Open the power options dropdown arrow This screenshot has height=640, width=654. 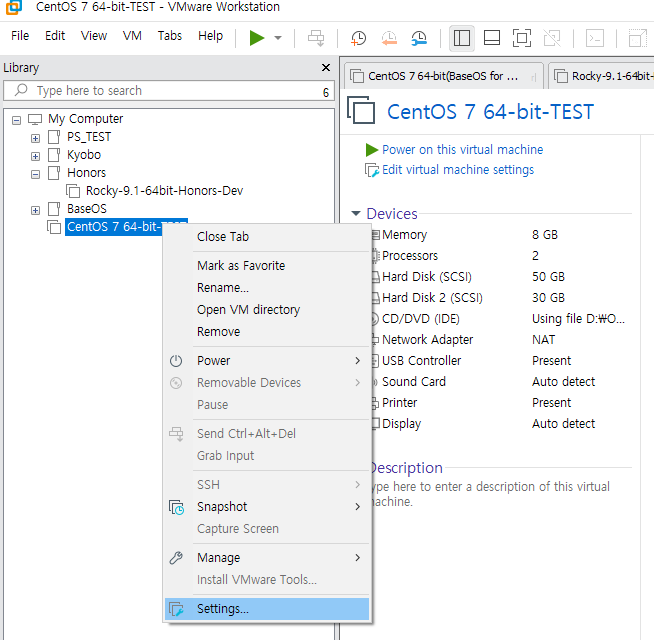(x=278, y=38)
